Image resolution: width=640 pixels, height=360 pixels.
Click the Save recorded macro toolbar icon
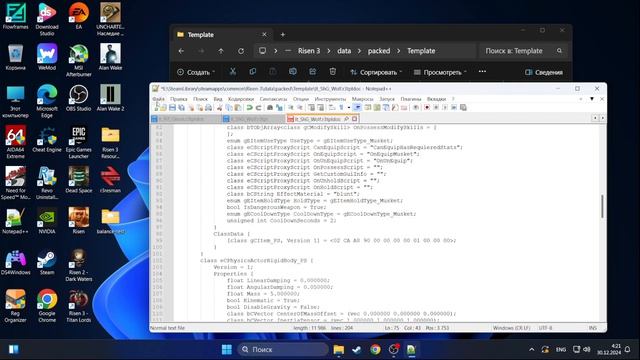click(x=463, y=107)
